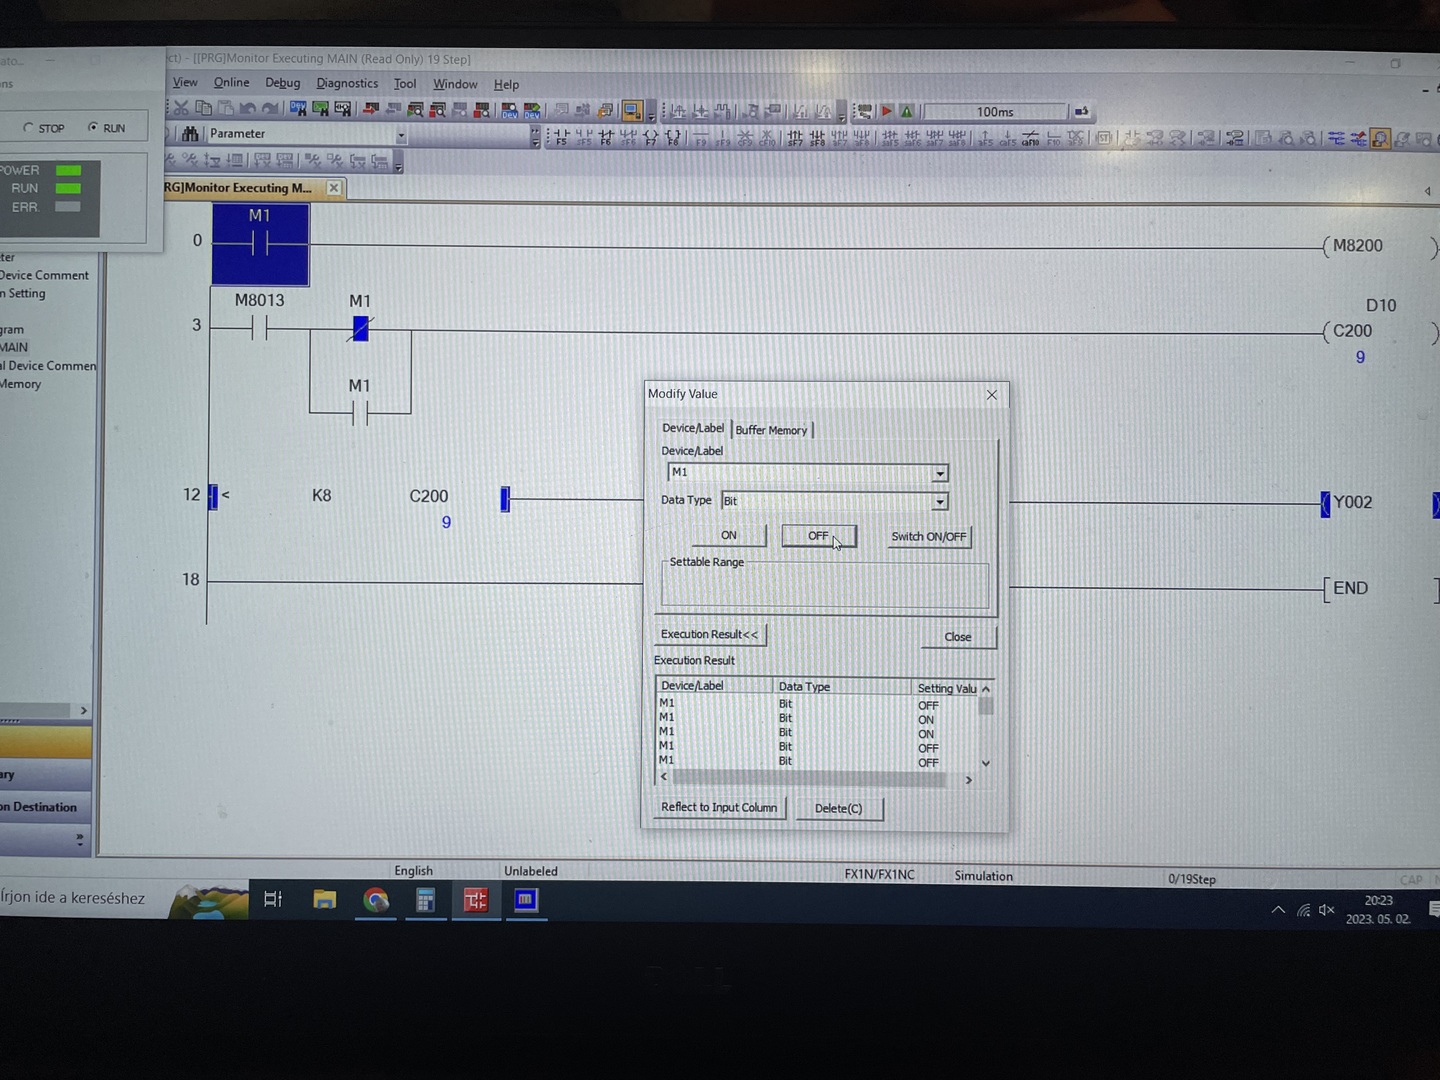
Task: Click the Copy icon in the toolbar
Action: point(203,108)
